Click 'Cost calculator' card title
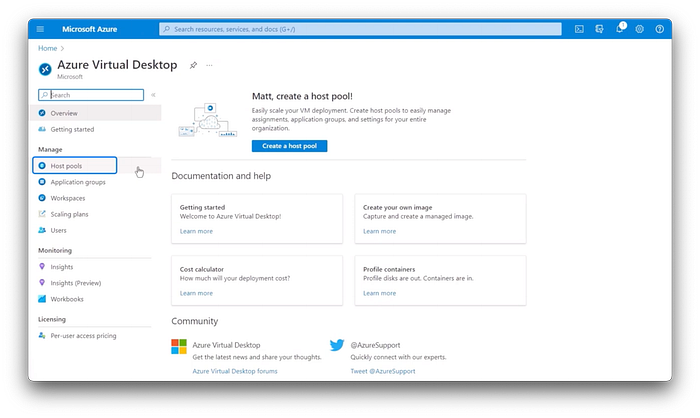The image size is (700, 418). [202, 269]
